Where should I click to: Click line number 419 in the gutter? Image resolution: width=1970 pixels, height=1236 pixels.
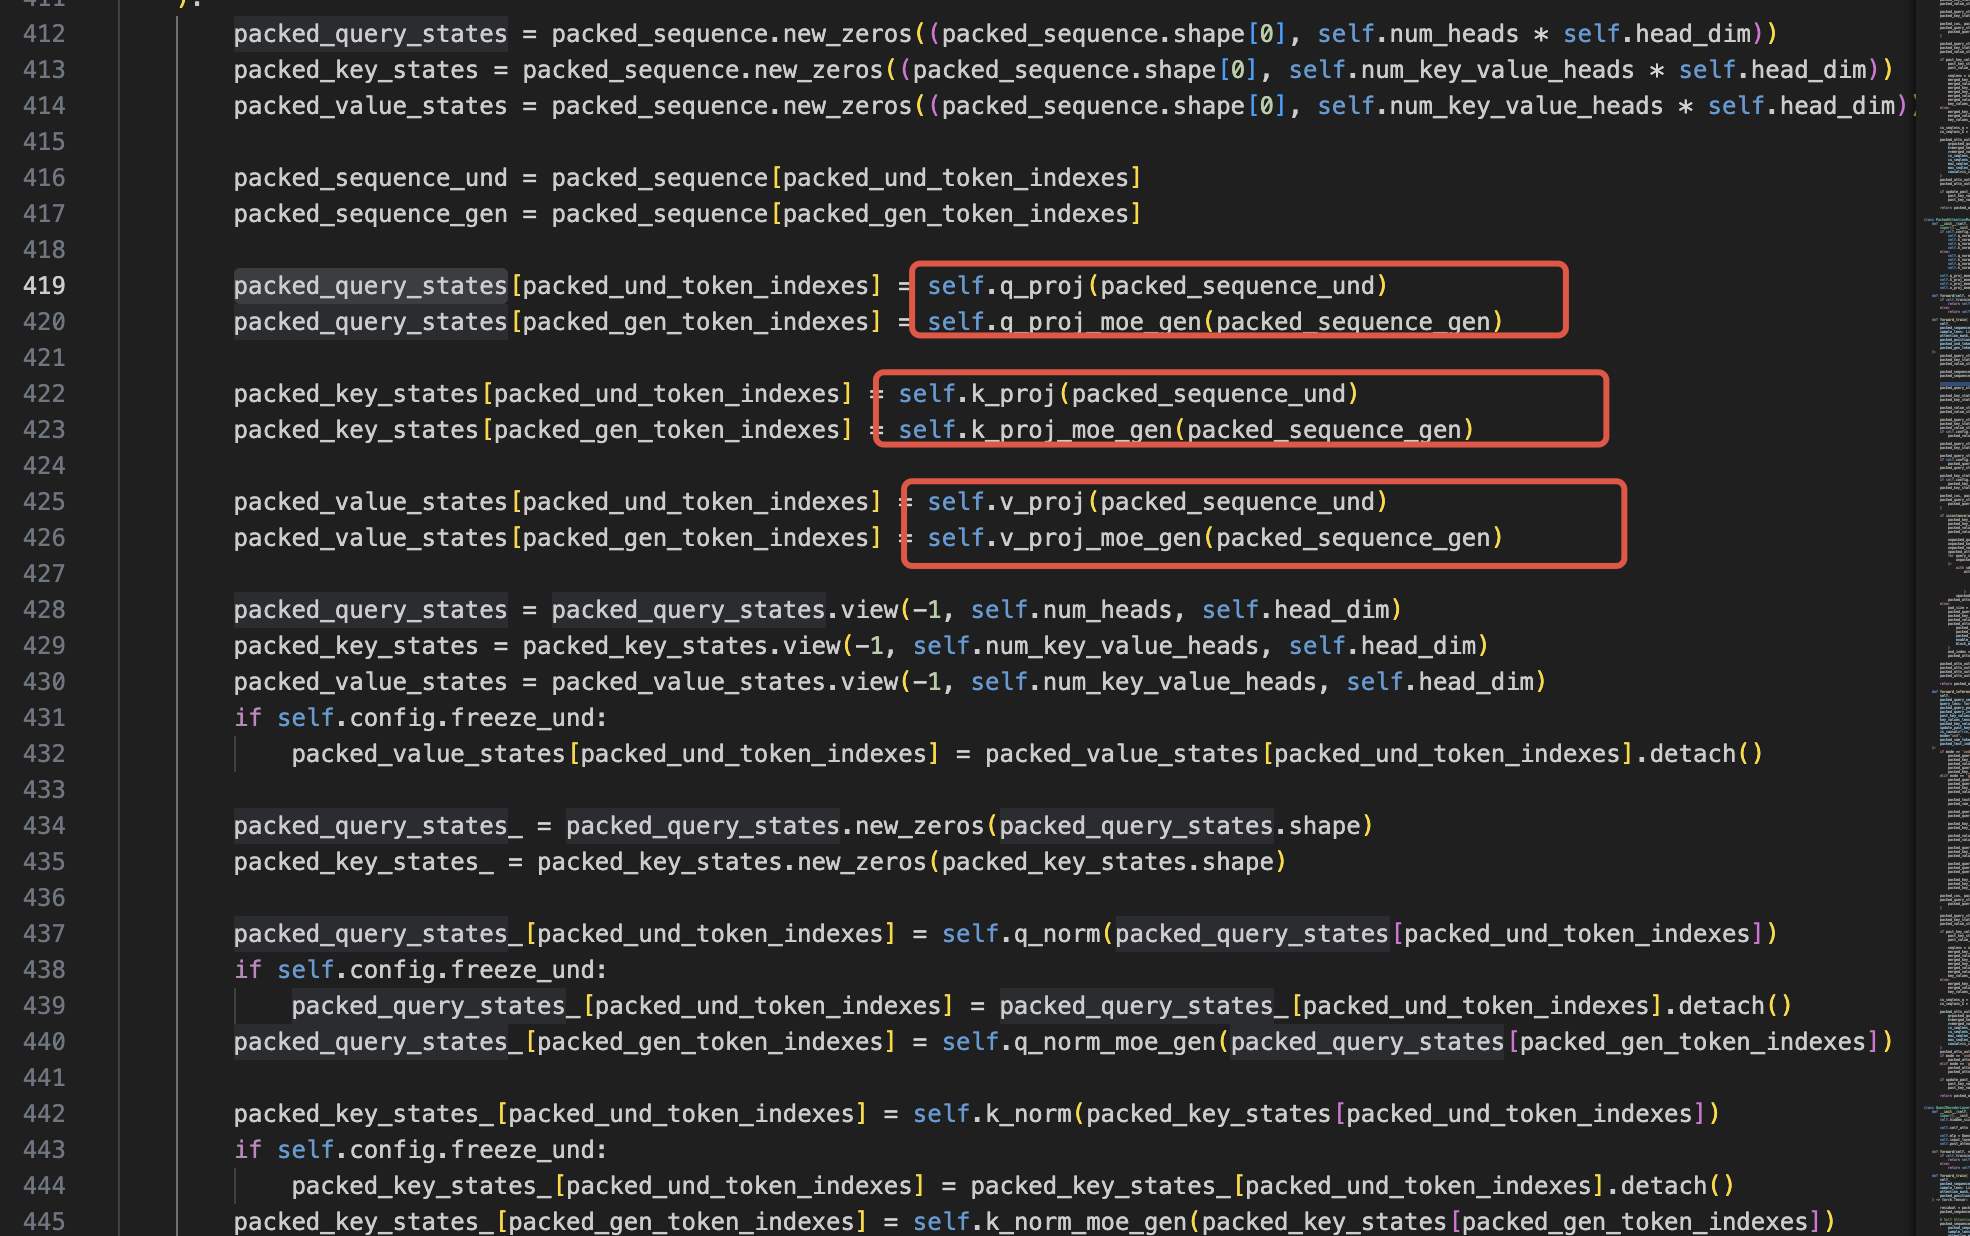point(44,286)
